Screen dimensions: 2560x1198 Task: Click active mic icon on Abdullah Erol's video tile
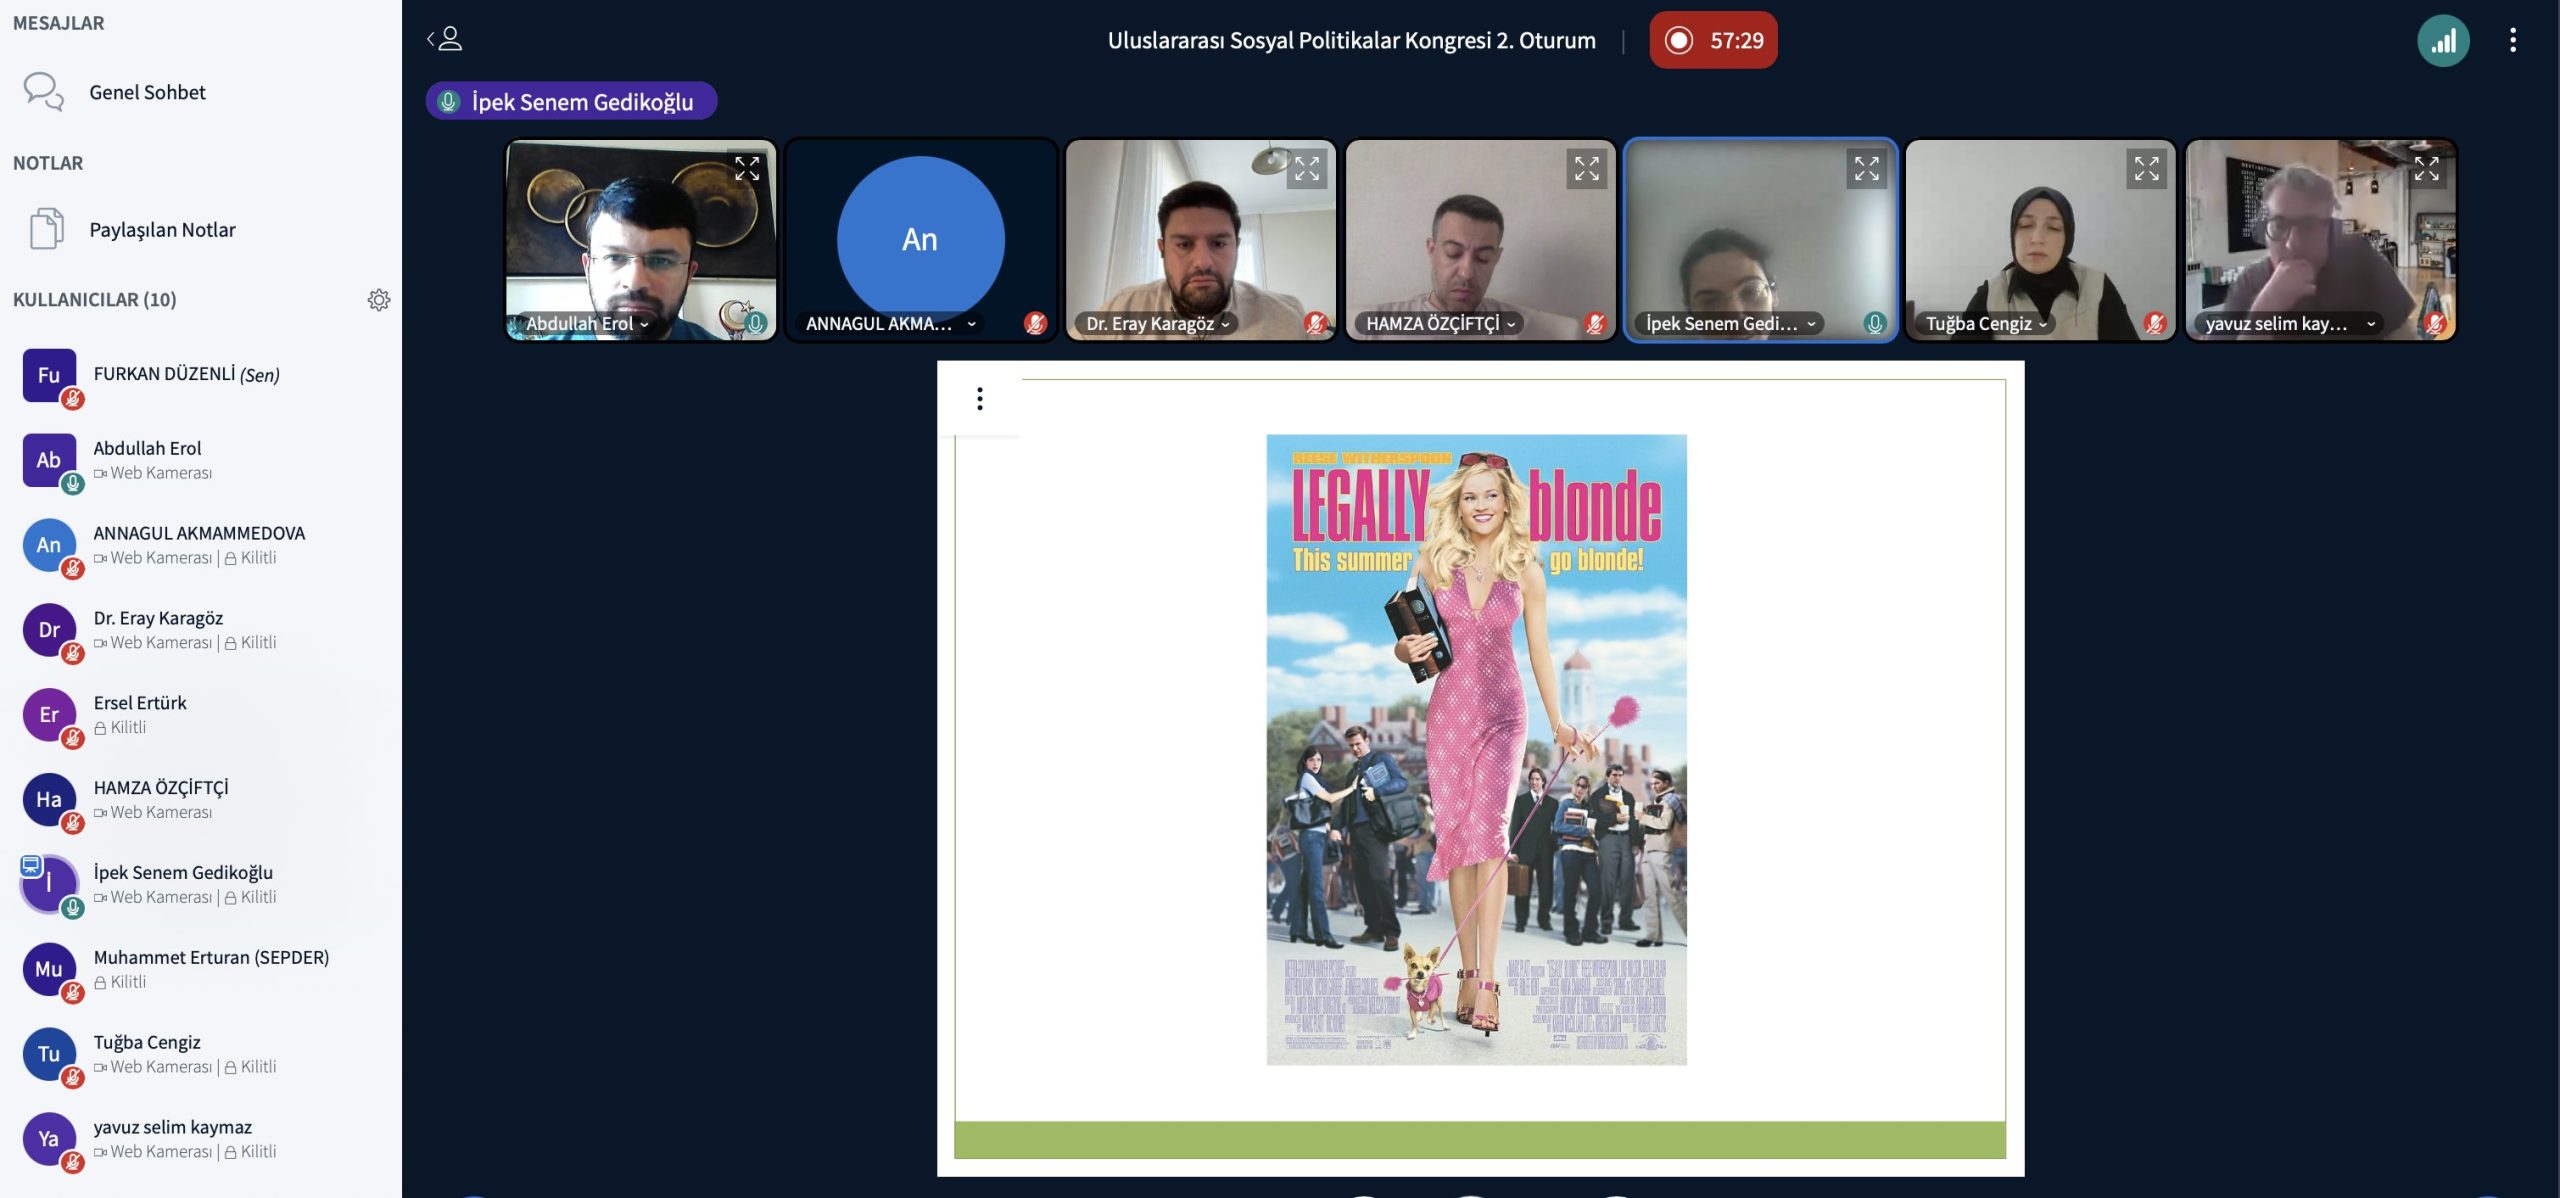click(x=756, y=323)
